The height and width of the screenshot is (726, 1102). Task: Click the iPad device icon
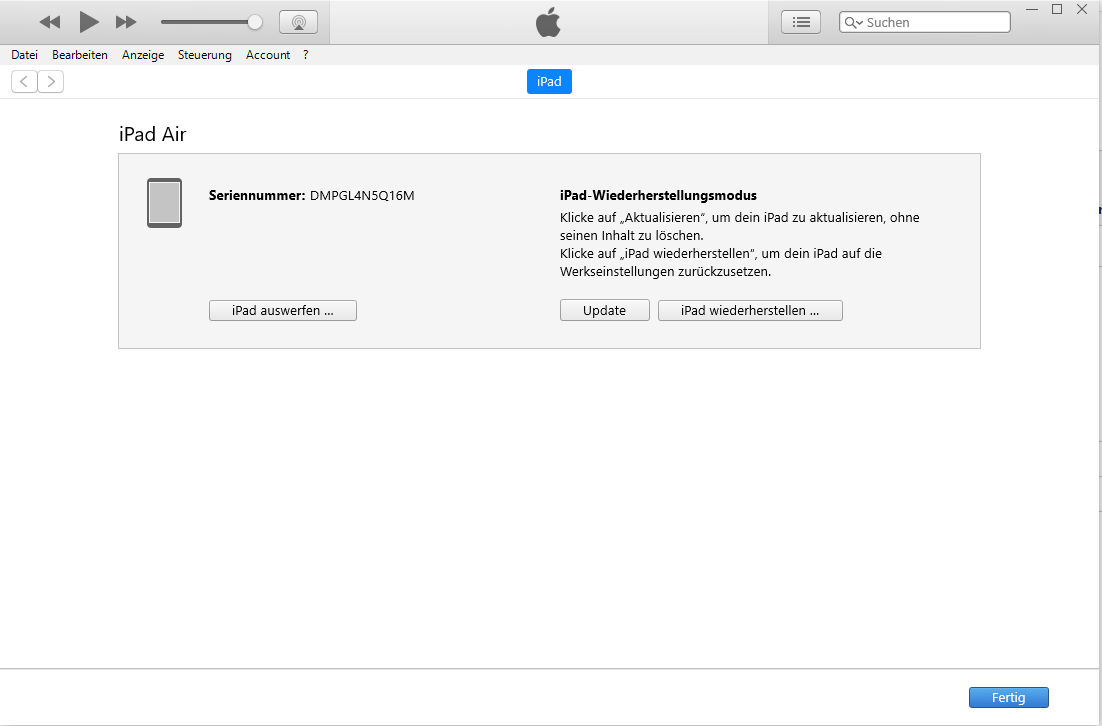(164, 203)
